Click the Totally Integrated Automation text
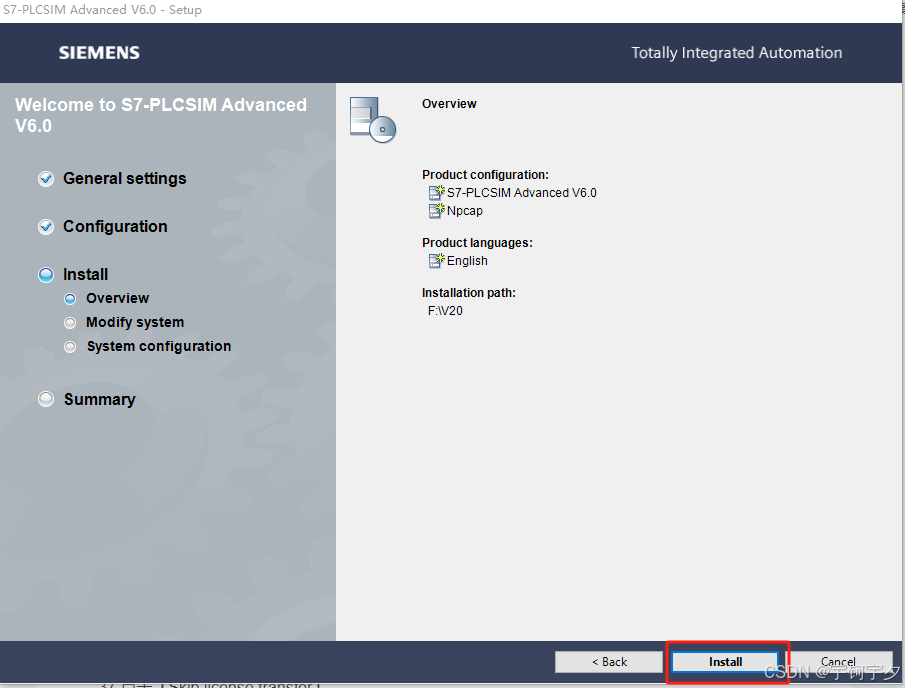The height and width of the screenshot is (688, 905). pos(736,53)
